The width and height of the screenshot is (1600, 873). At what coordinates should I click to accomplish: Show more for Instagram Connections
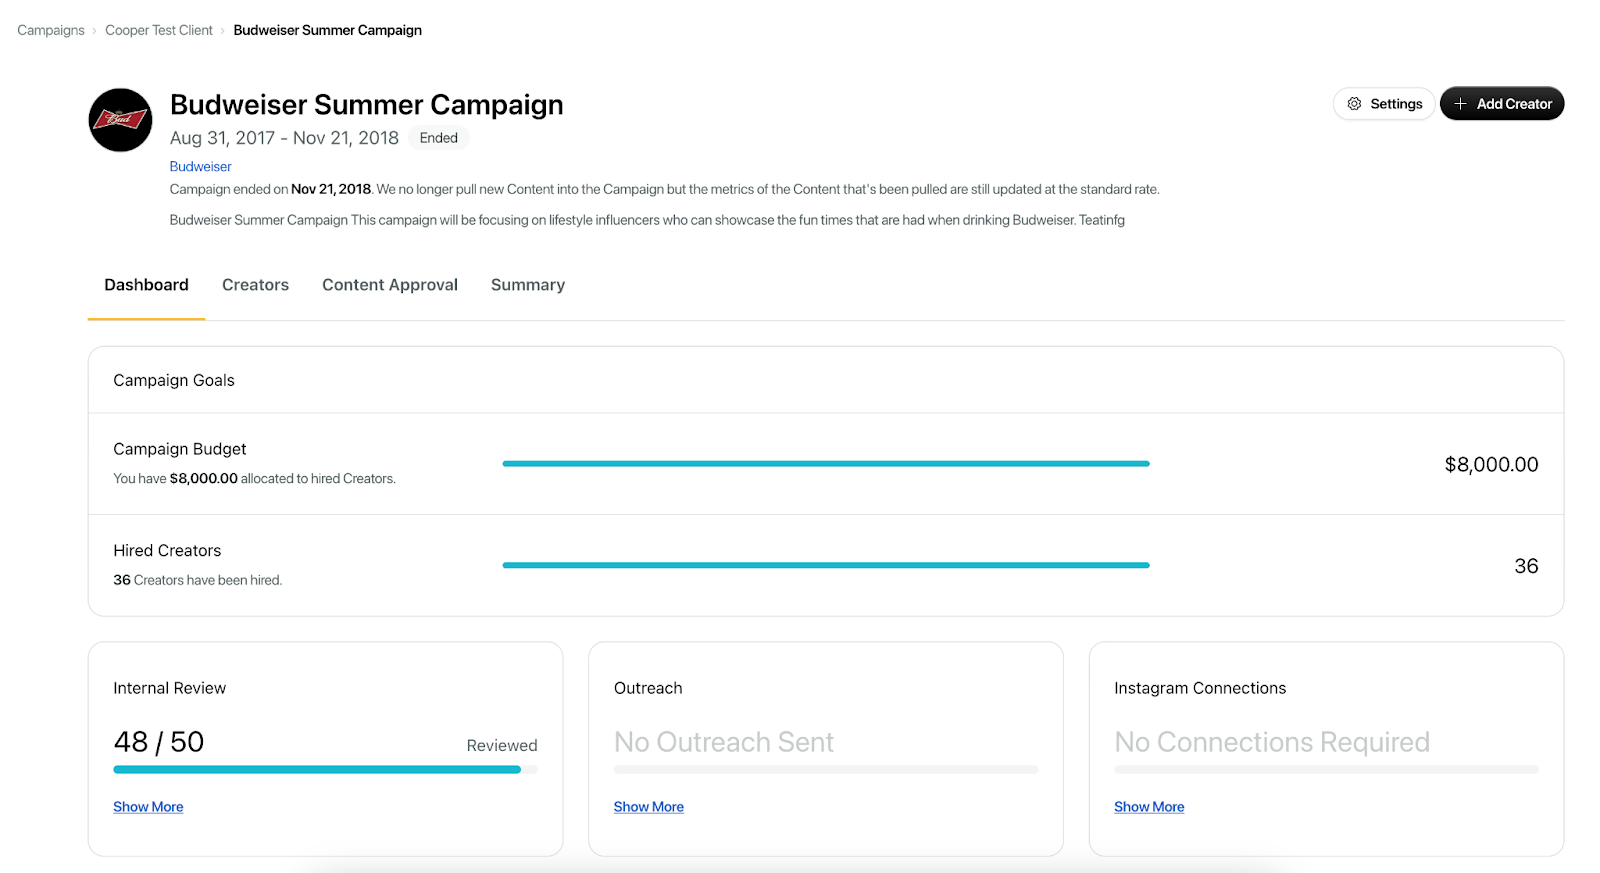pyautogui.click(x=1149, y=807)
